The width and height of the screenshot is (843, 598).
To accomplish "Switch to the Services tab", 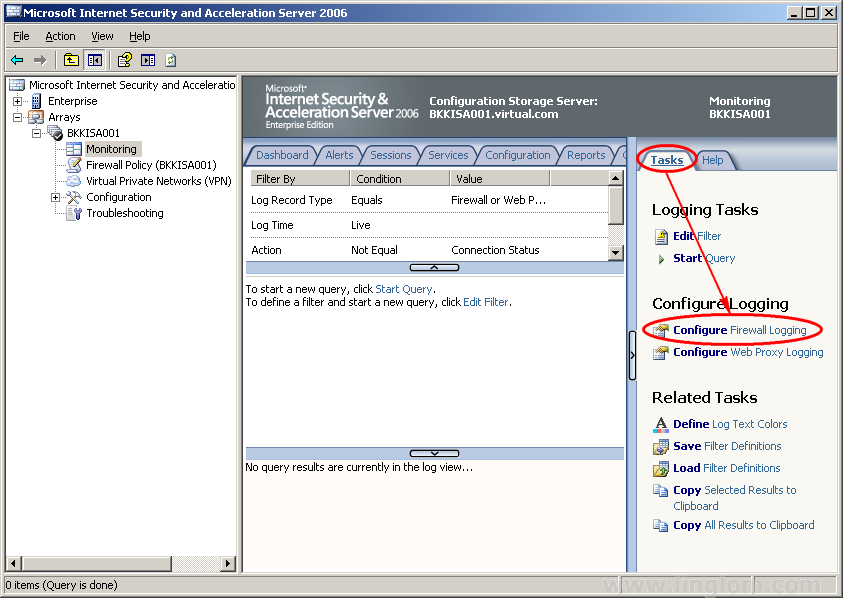I will pyautogui.click(x=448, y=155).
